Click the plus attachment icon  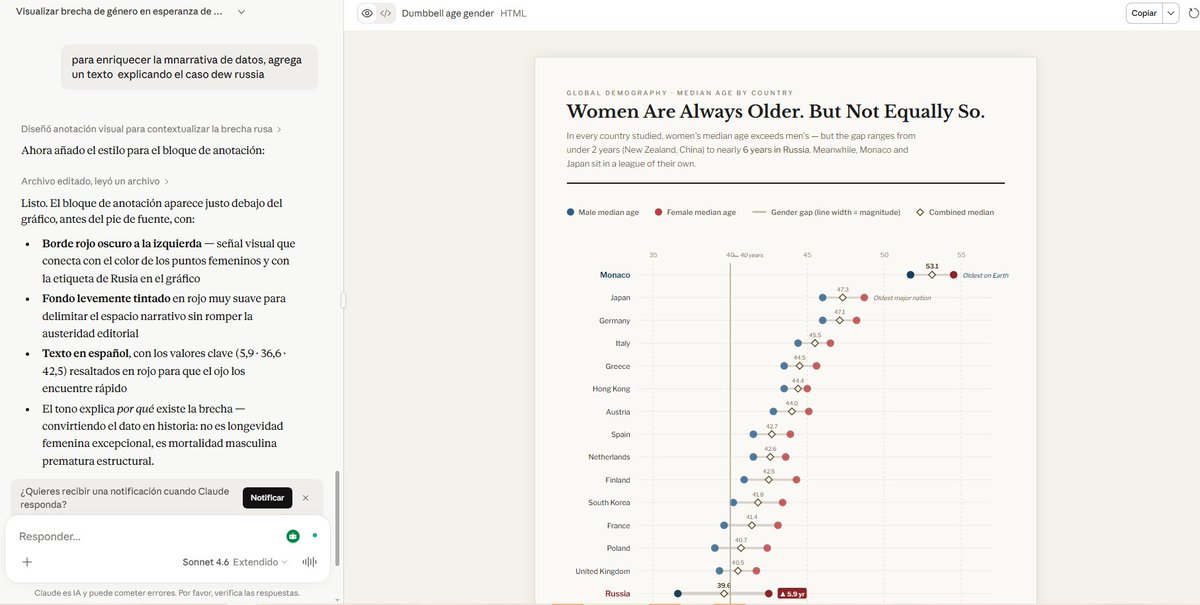point(27,562)
